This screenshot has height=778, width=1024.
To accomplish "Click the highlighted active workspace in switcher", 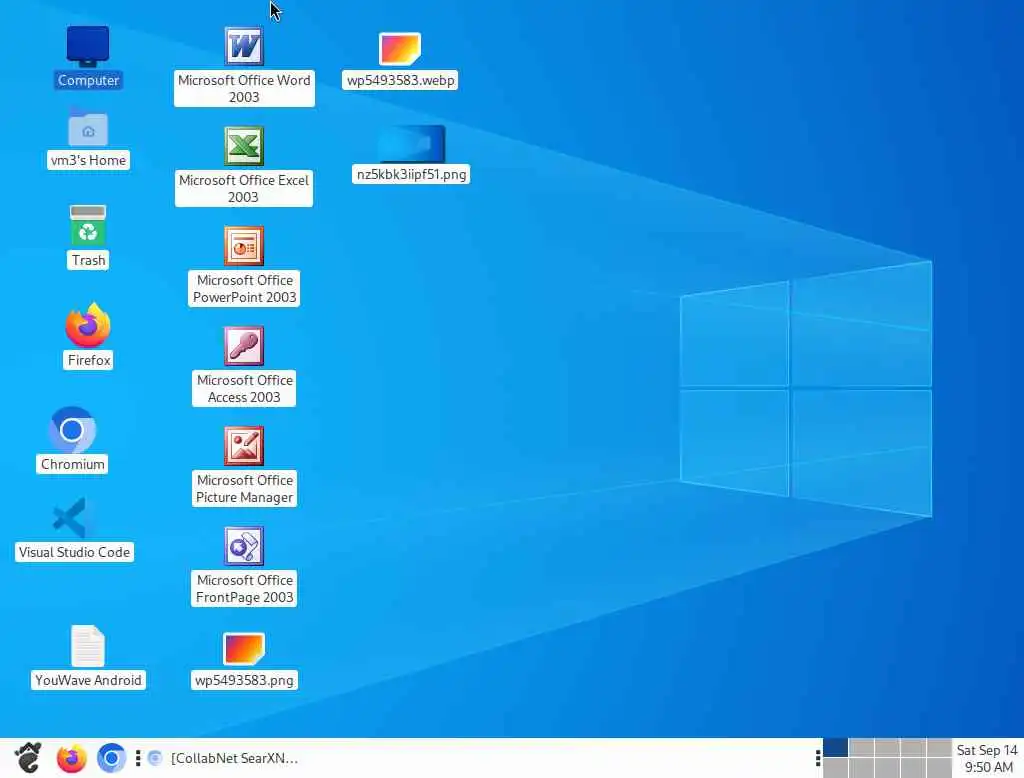I will coord(835,747).
